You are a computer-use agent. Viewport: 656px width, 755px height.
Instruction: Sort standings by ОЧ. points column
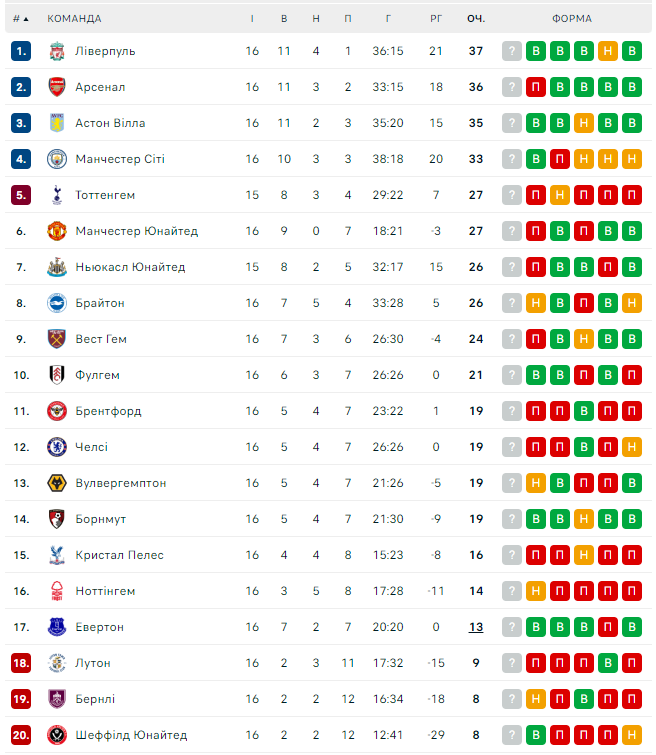click(475, 19)
